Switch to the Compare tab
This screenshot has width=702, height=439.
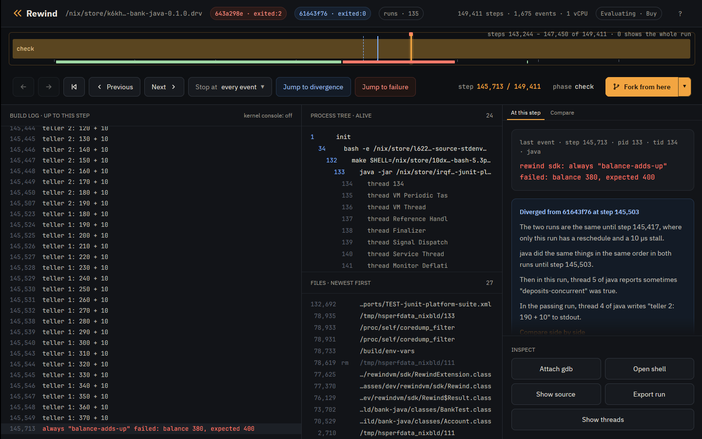pos(562,113)
